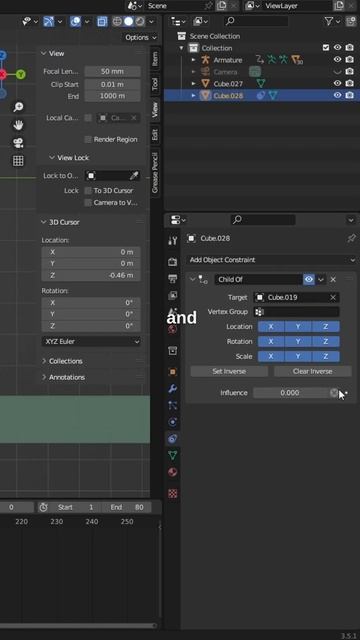Collapse the View panel section

(x=44, y=53)
